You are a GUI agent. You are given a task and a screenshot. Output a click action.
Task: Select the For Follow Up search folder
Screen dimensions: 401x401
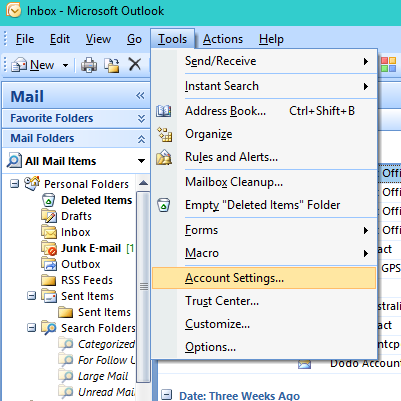pyautogui.click(x=106, y=360)
